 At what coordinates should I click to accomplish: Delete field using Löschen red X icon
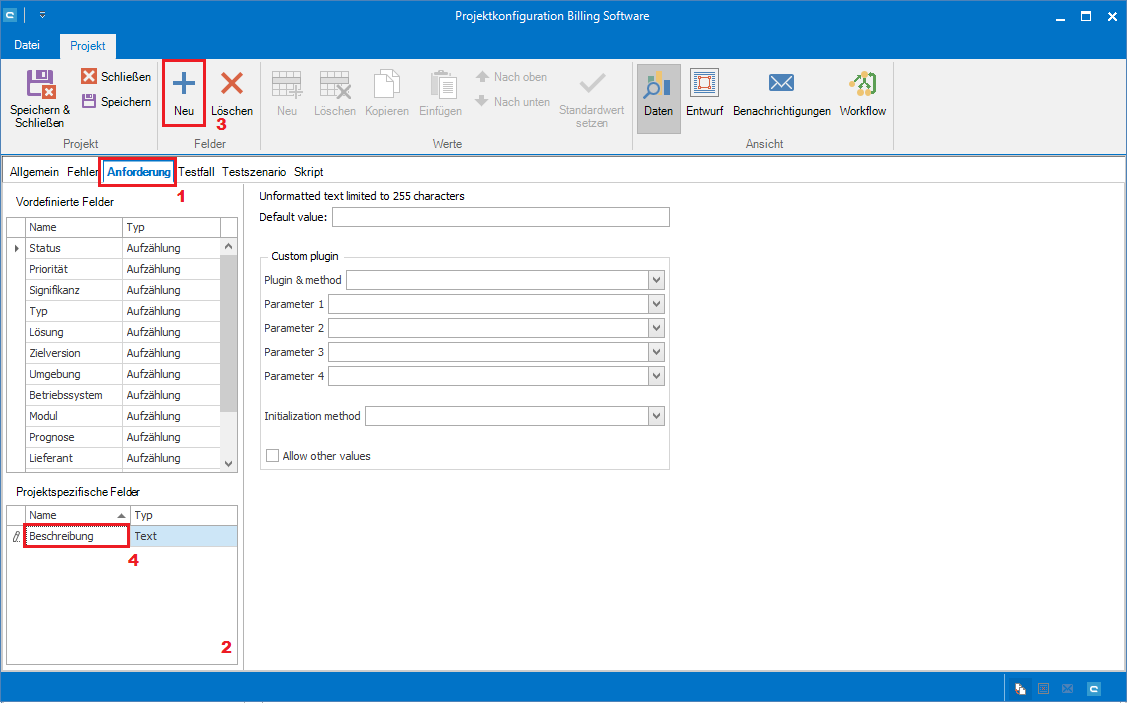(232, 84)
